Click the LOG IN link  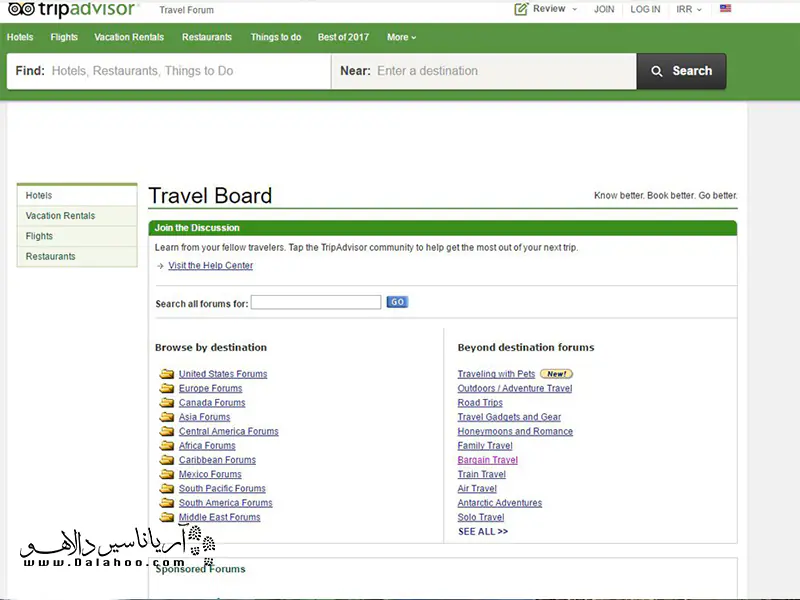pyautogui.click(x=645, y=9)
